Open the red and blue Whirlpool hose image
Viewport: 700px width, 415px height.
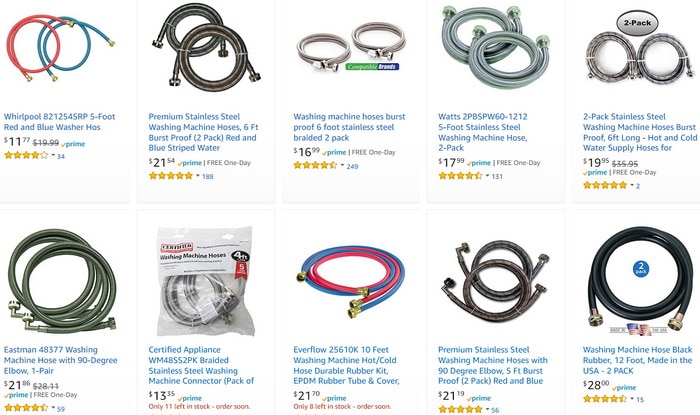[60, 49]
